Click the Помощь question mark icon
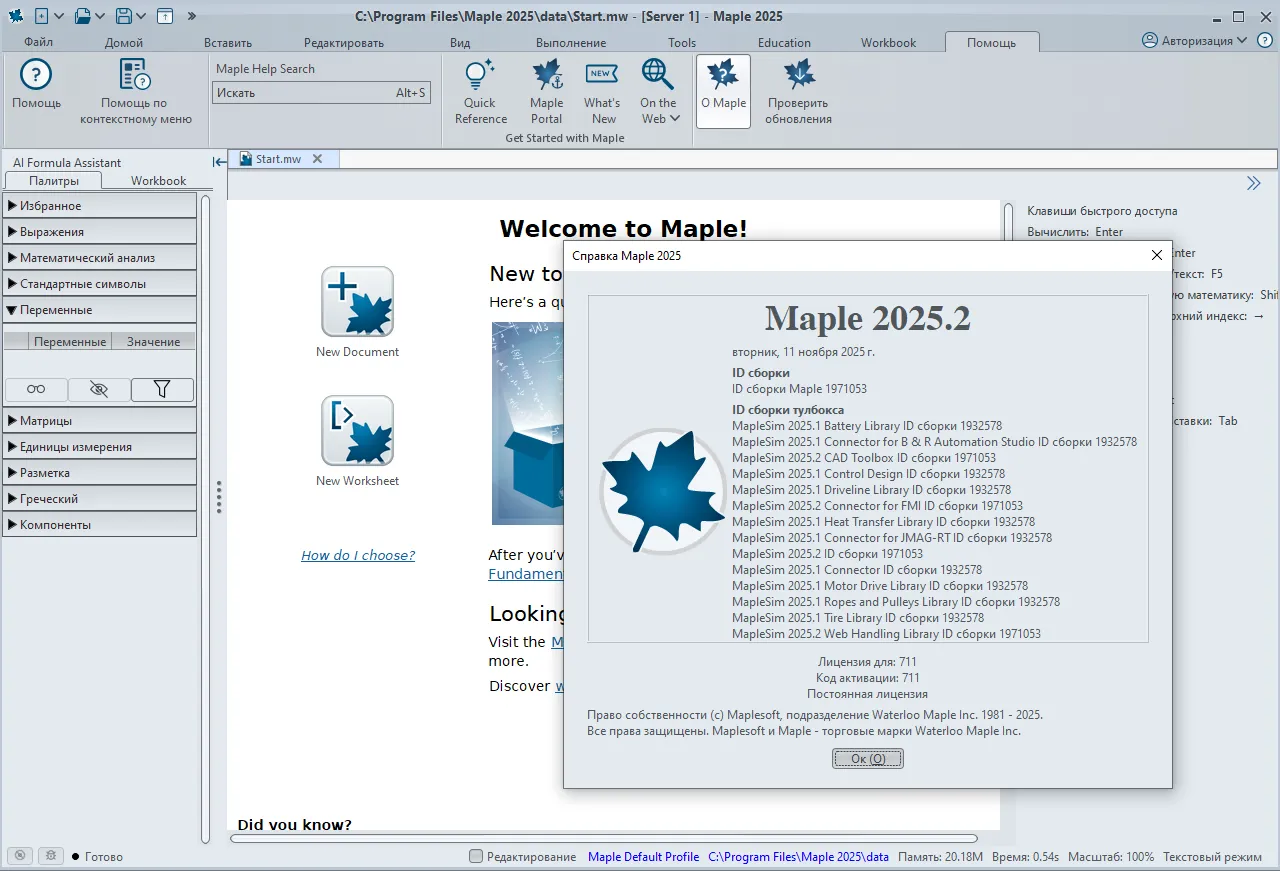The height and width of the screenshot is (871, 1280). click(x=37, y=75)
